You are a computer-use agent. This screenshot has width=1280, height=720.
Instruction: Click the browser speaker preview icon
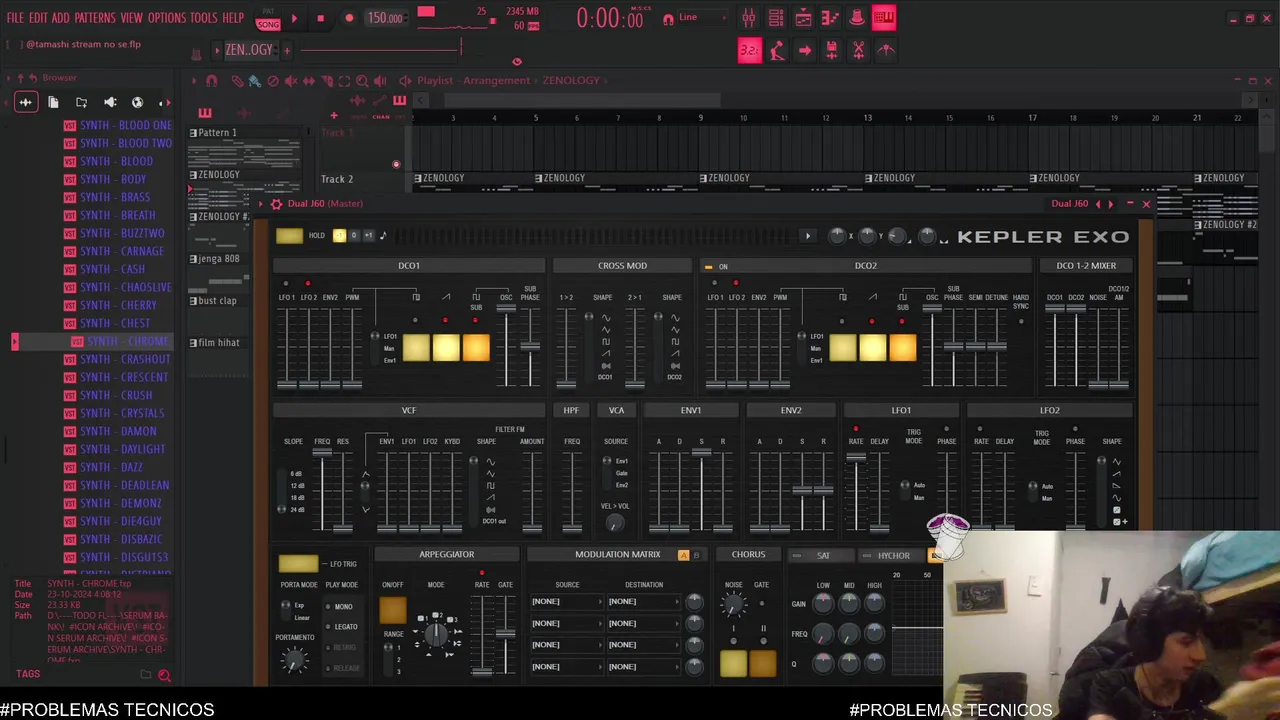(x=110, y=102)
